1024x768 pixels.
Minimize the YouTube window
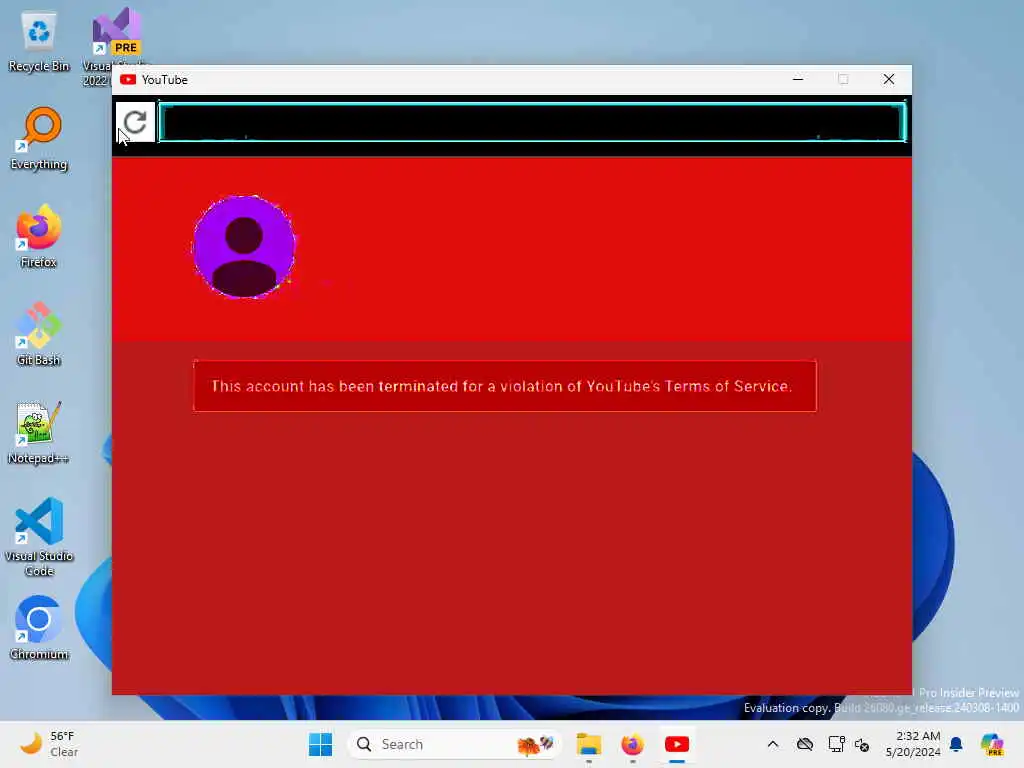[797, 79]
